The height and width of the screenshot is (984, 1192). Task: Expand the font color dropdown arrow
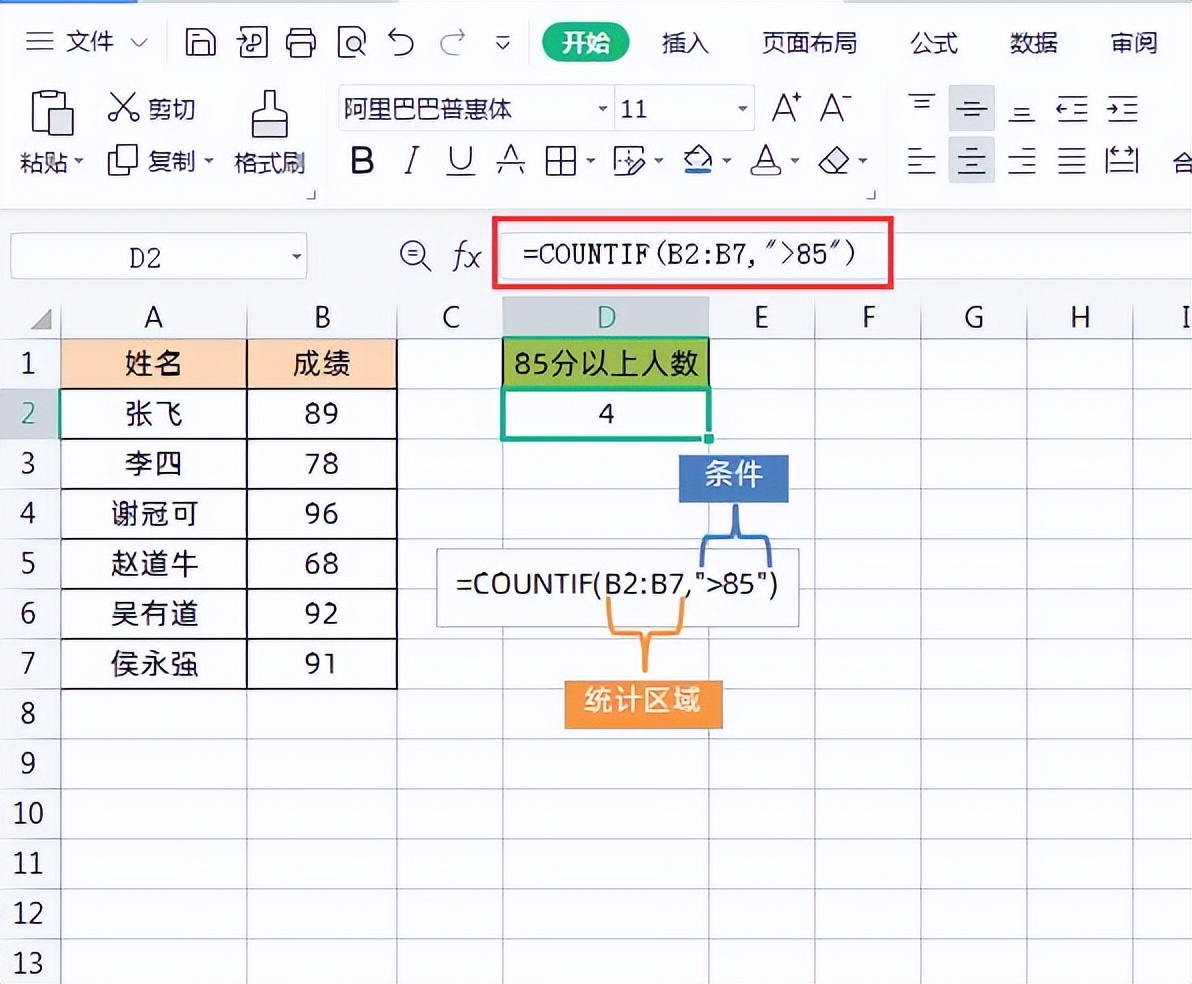tap(794, 160)
